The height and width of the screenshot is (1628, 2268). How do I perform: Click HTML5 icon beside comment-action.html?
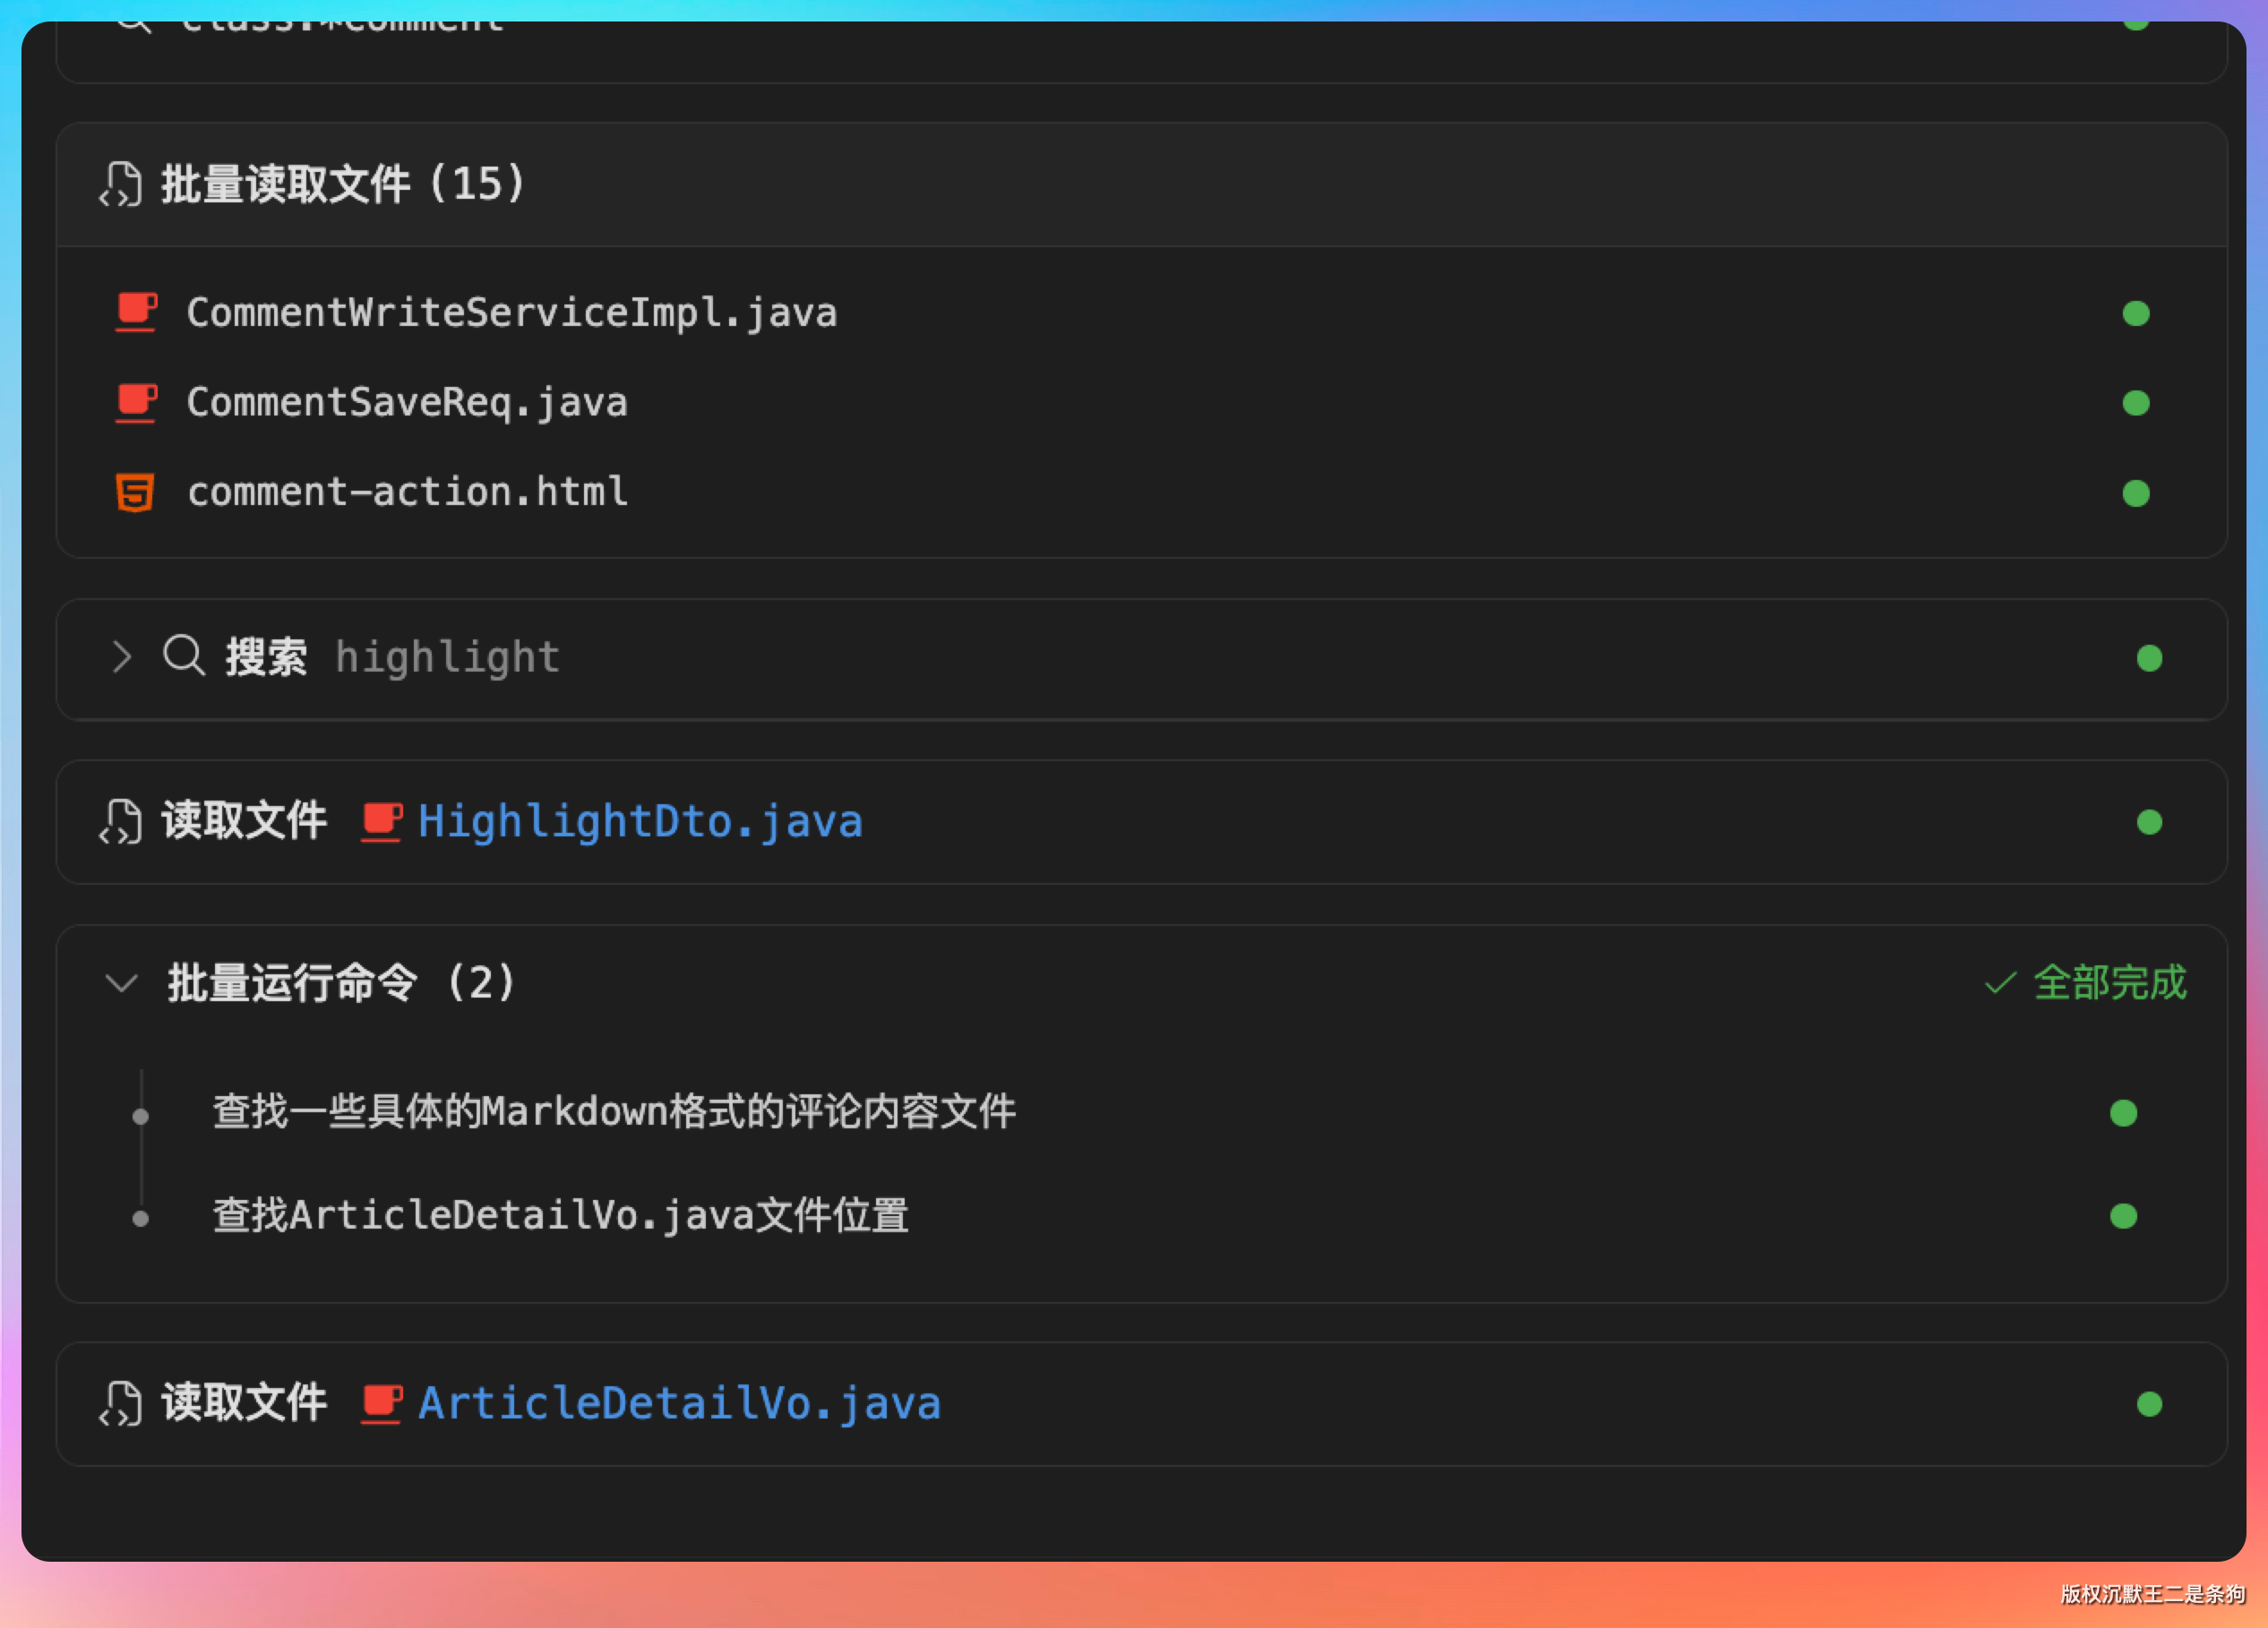(135, 492)
